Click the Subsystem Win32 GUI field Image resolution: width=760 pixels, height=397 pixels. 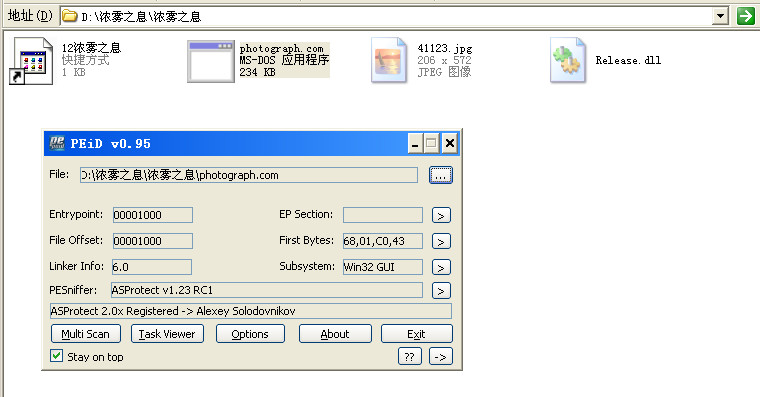[383, 267]
